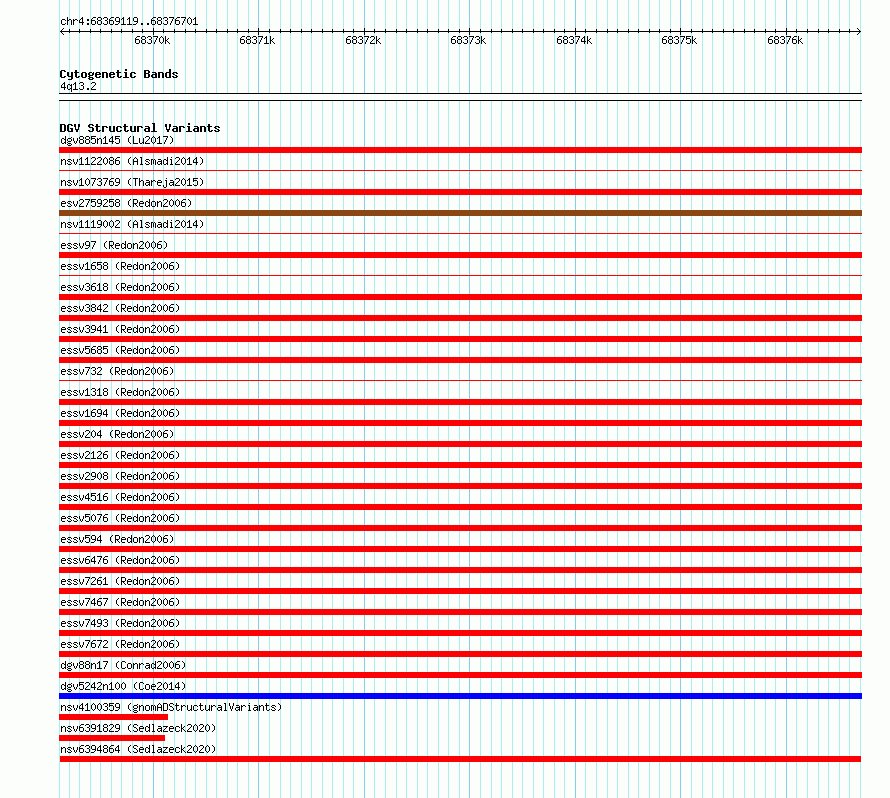Select the essv7261 (Redon2006) label

point(120,581)
